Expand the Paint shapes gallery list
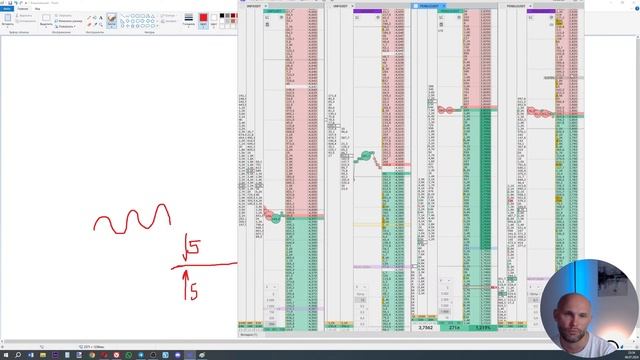The width and height of the screenshot is (640, 360). point(157,26)
